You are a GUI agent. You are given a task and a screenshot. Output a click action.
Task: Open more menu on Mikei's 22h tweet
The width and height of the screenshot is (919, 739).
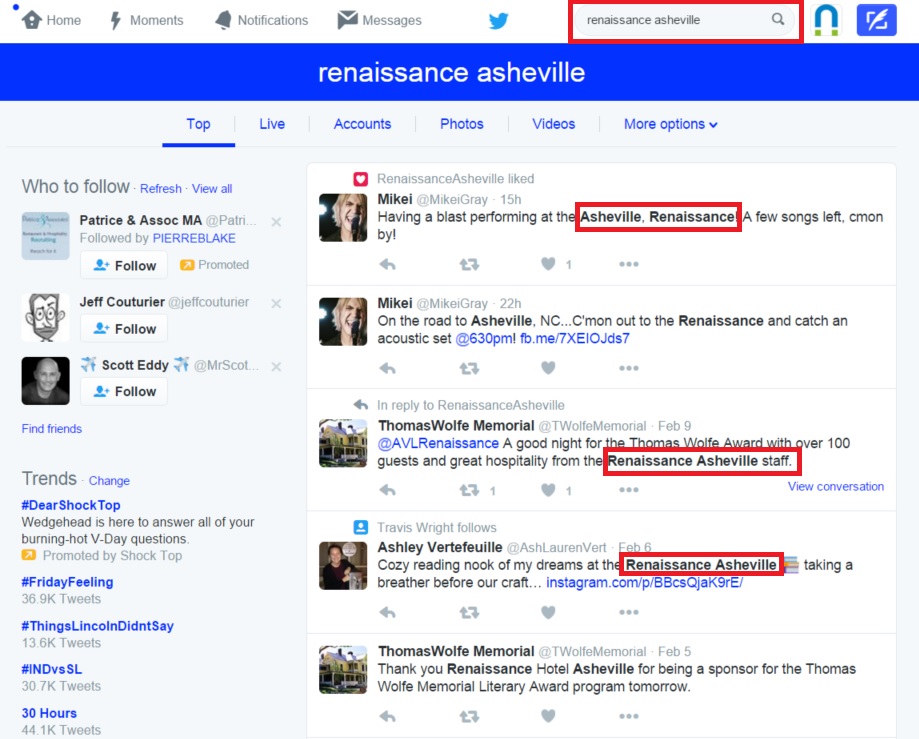pos(628,368)
